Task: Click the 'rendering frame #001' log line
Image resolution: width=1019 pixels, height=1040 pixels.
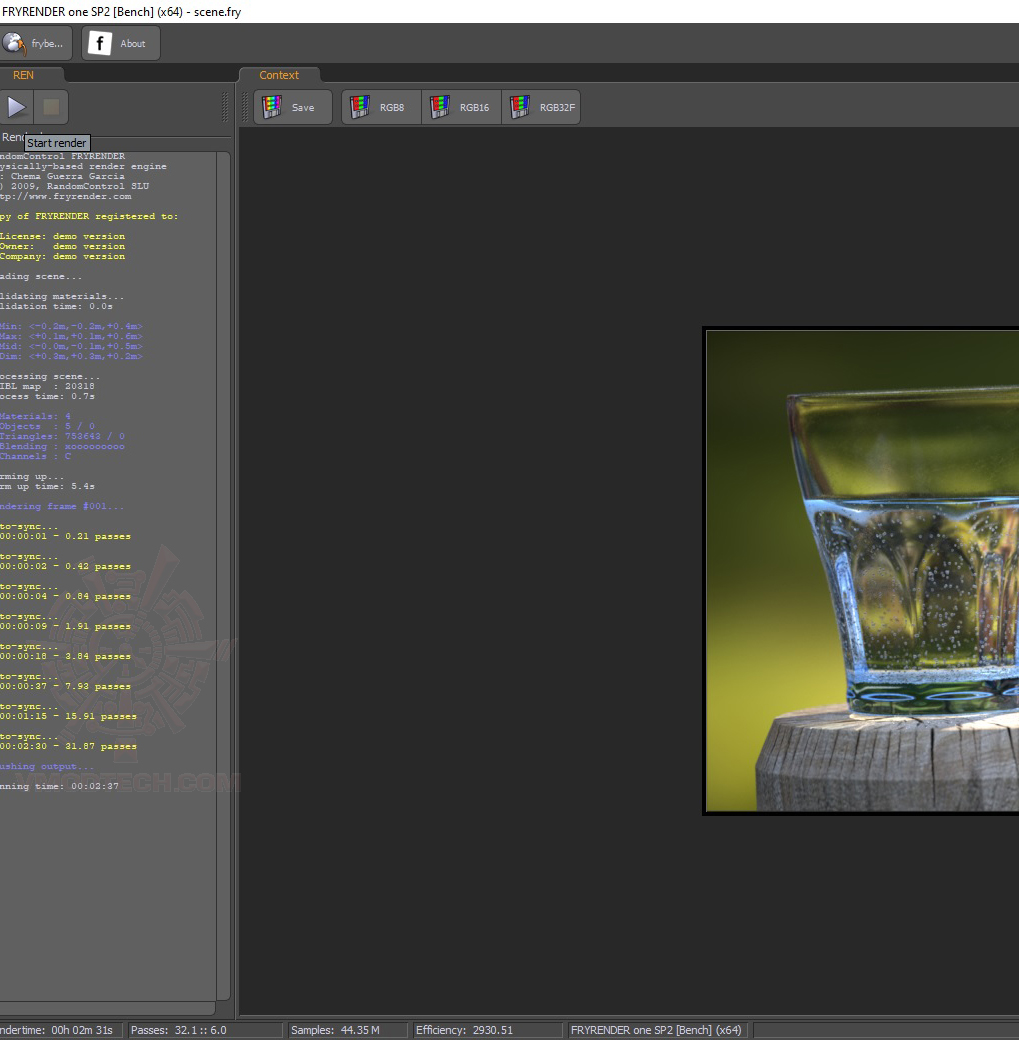Action: coord(62,506)
